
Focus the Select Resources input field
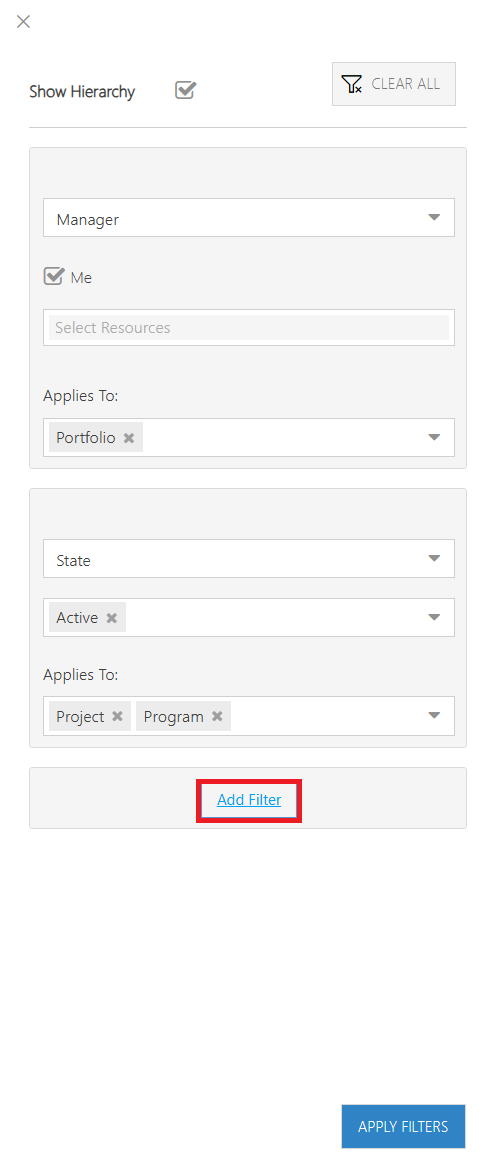[x=249, y=328]
